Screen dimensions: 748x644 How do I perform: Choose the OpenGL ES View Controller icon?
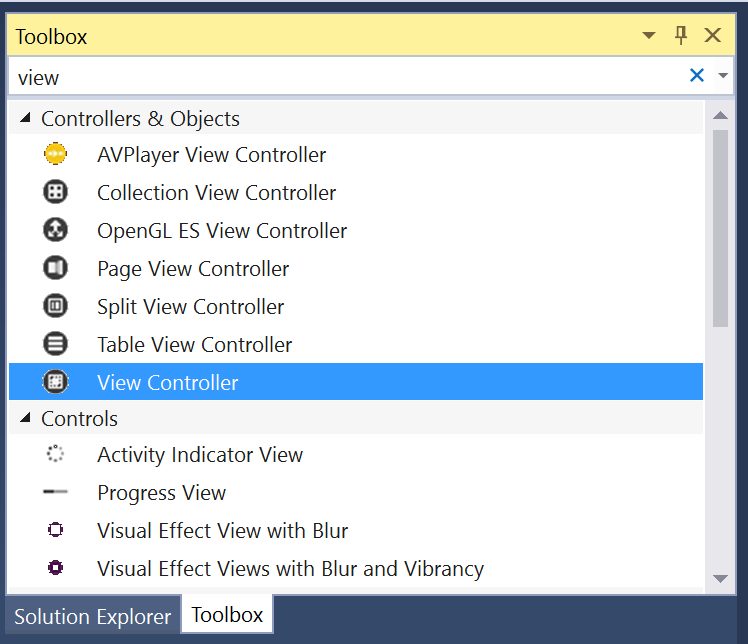click(55, 230)
